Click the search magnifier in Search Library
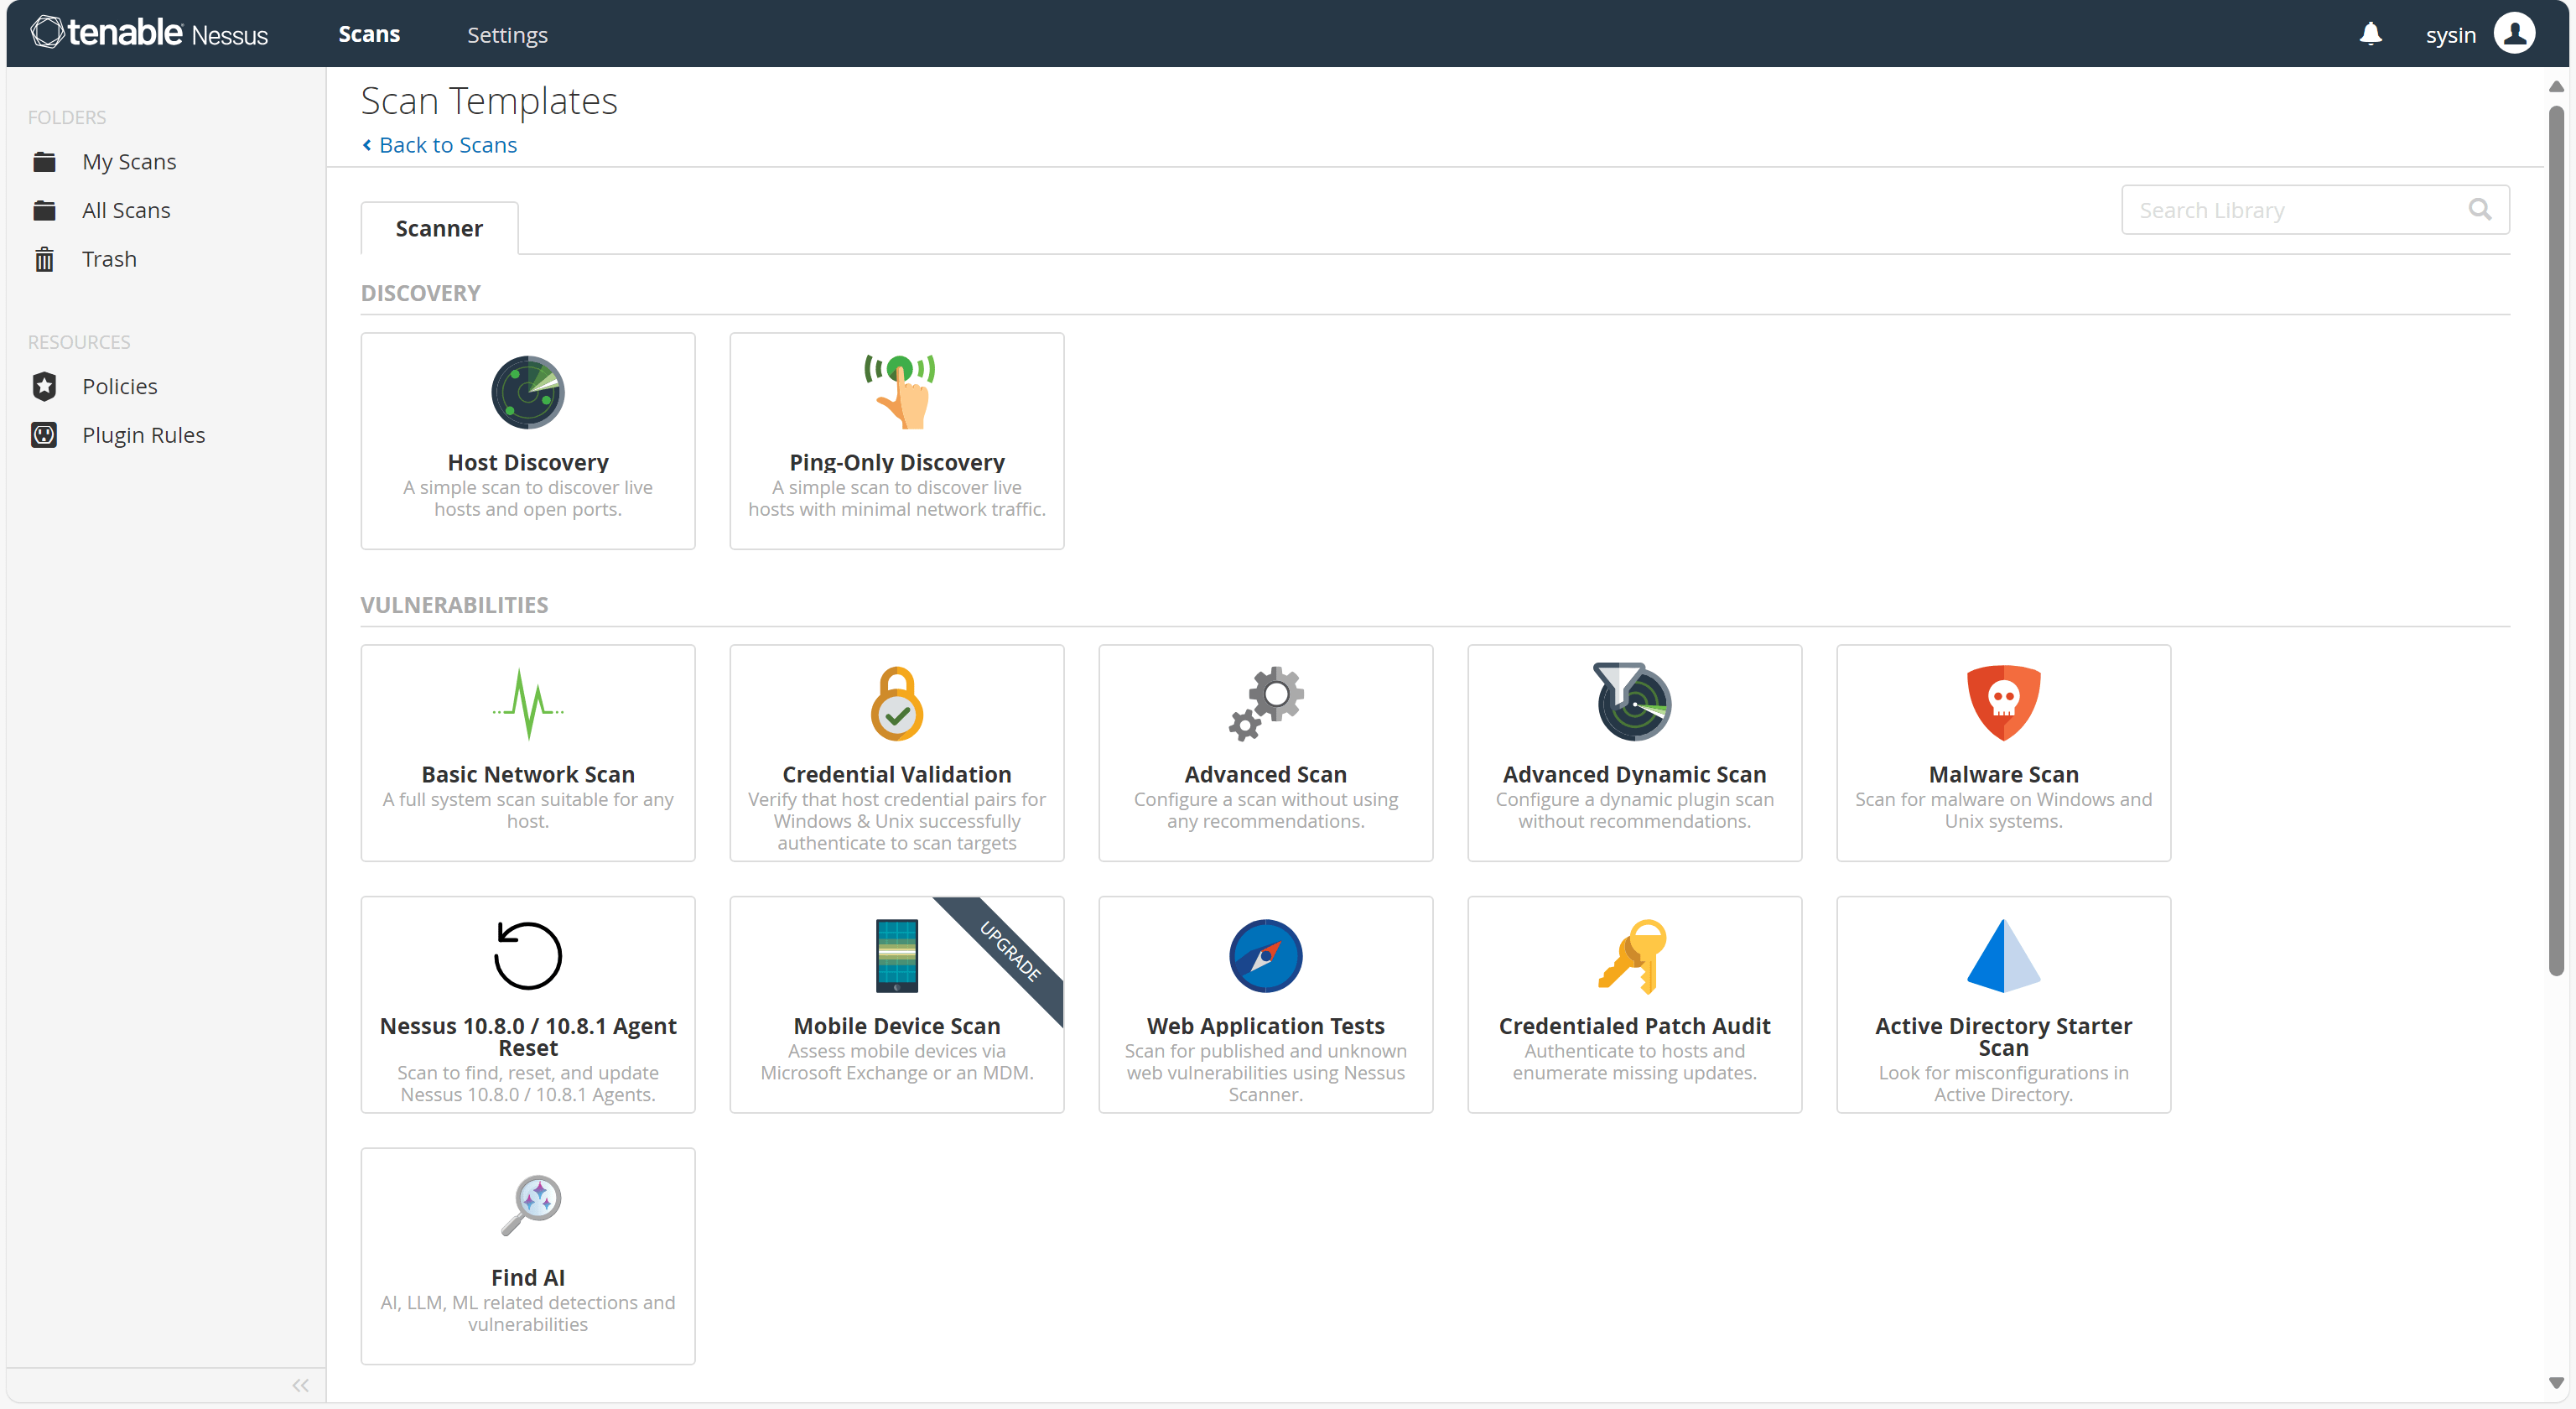Screen dimensions: 2576x1409 point(2479,210)
